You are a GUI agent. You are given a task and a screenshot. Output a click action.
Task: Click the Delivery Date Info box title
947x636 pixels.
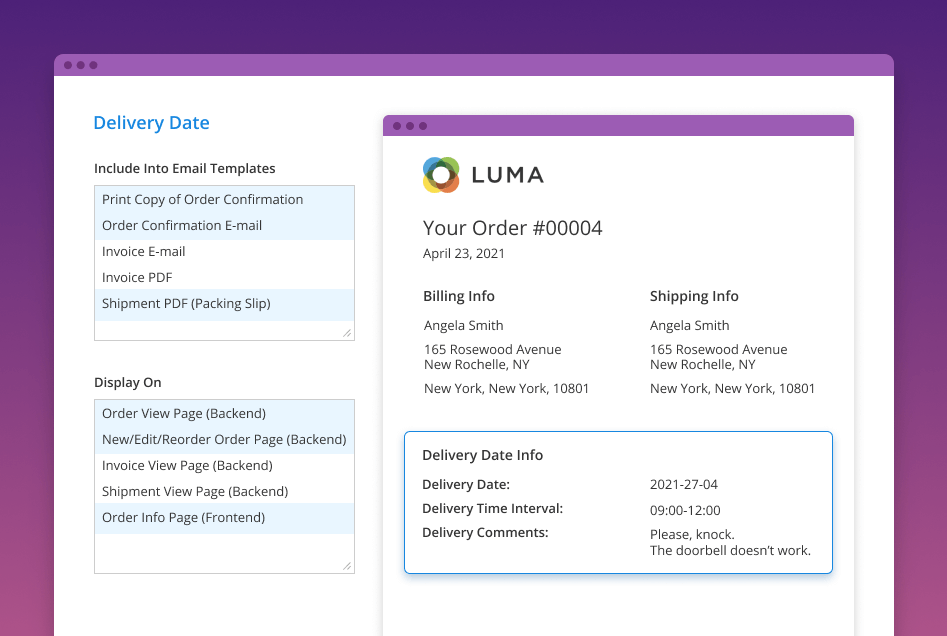pyautogui.click(x=482, y=455)
